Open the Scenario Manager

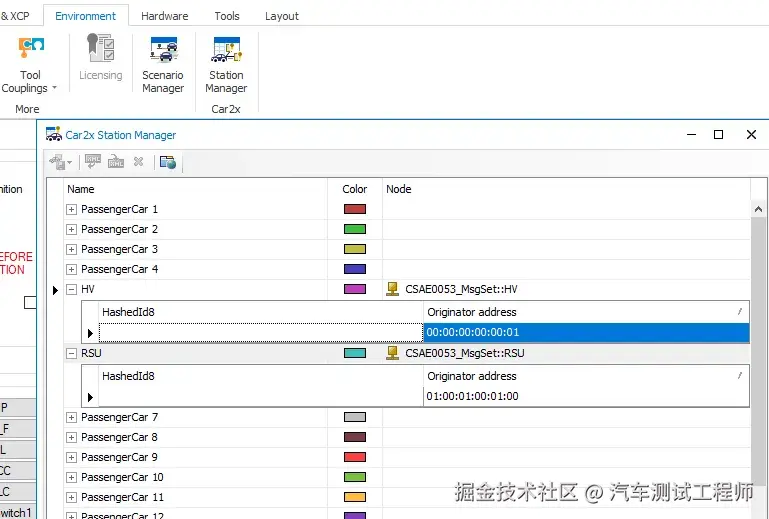tap(163, 65)
